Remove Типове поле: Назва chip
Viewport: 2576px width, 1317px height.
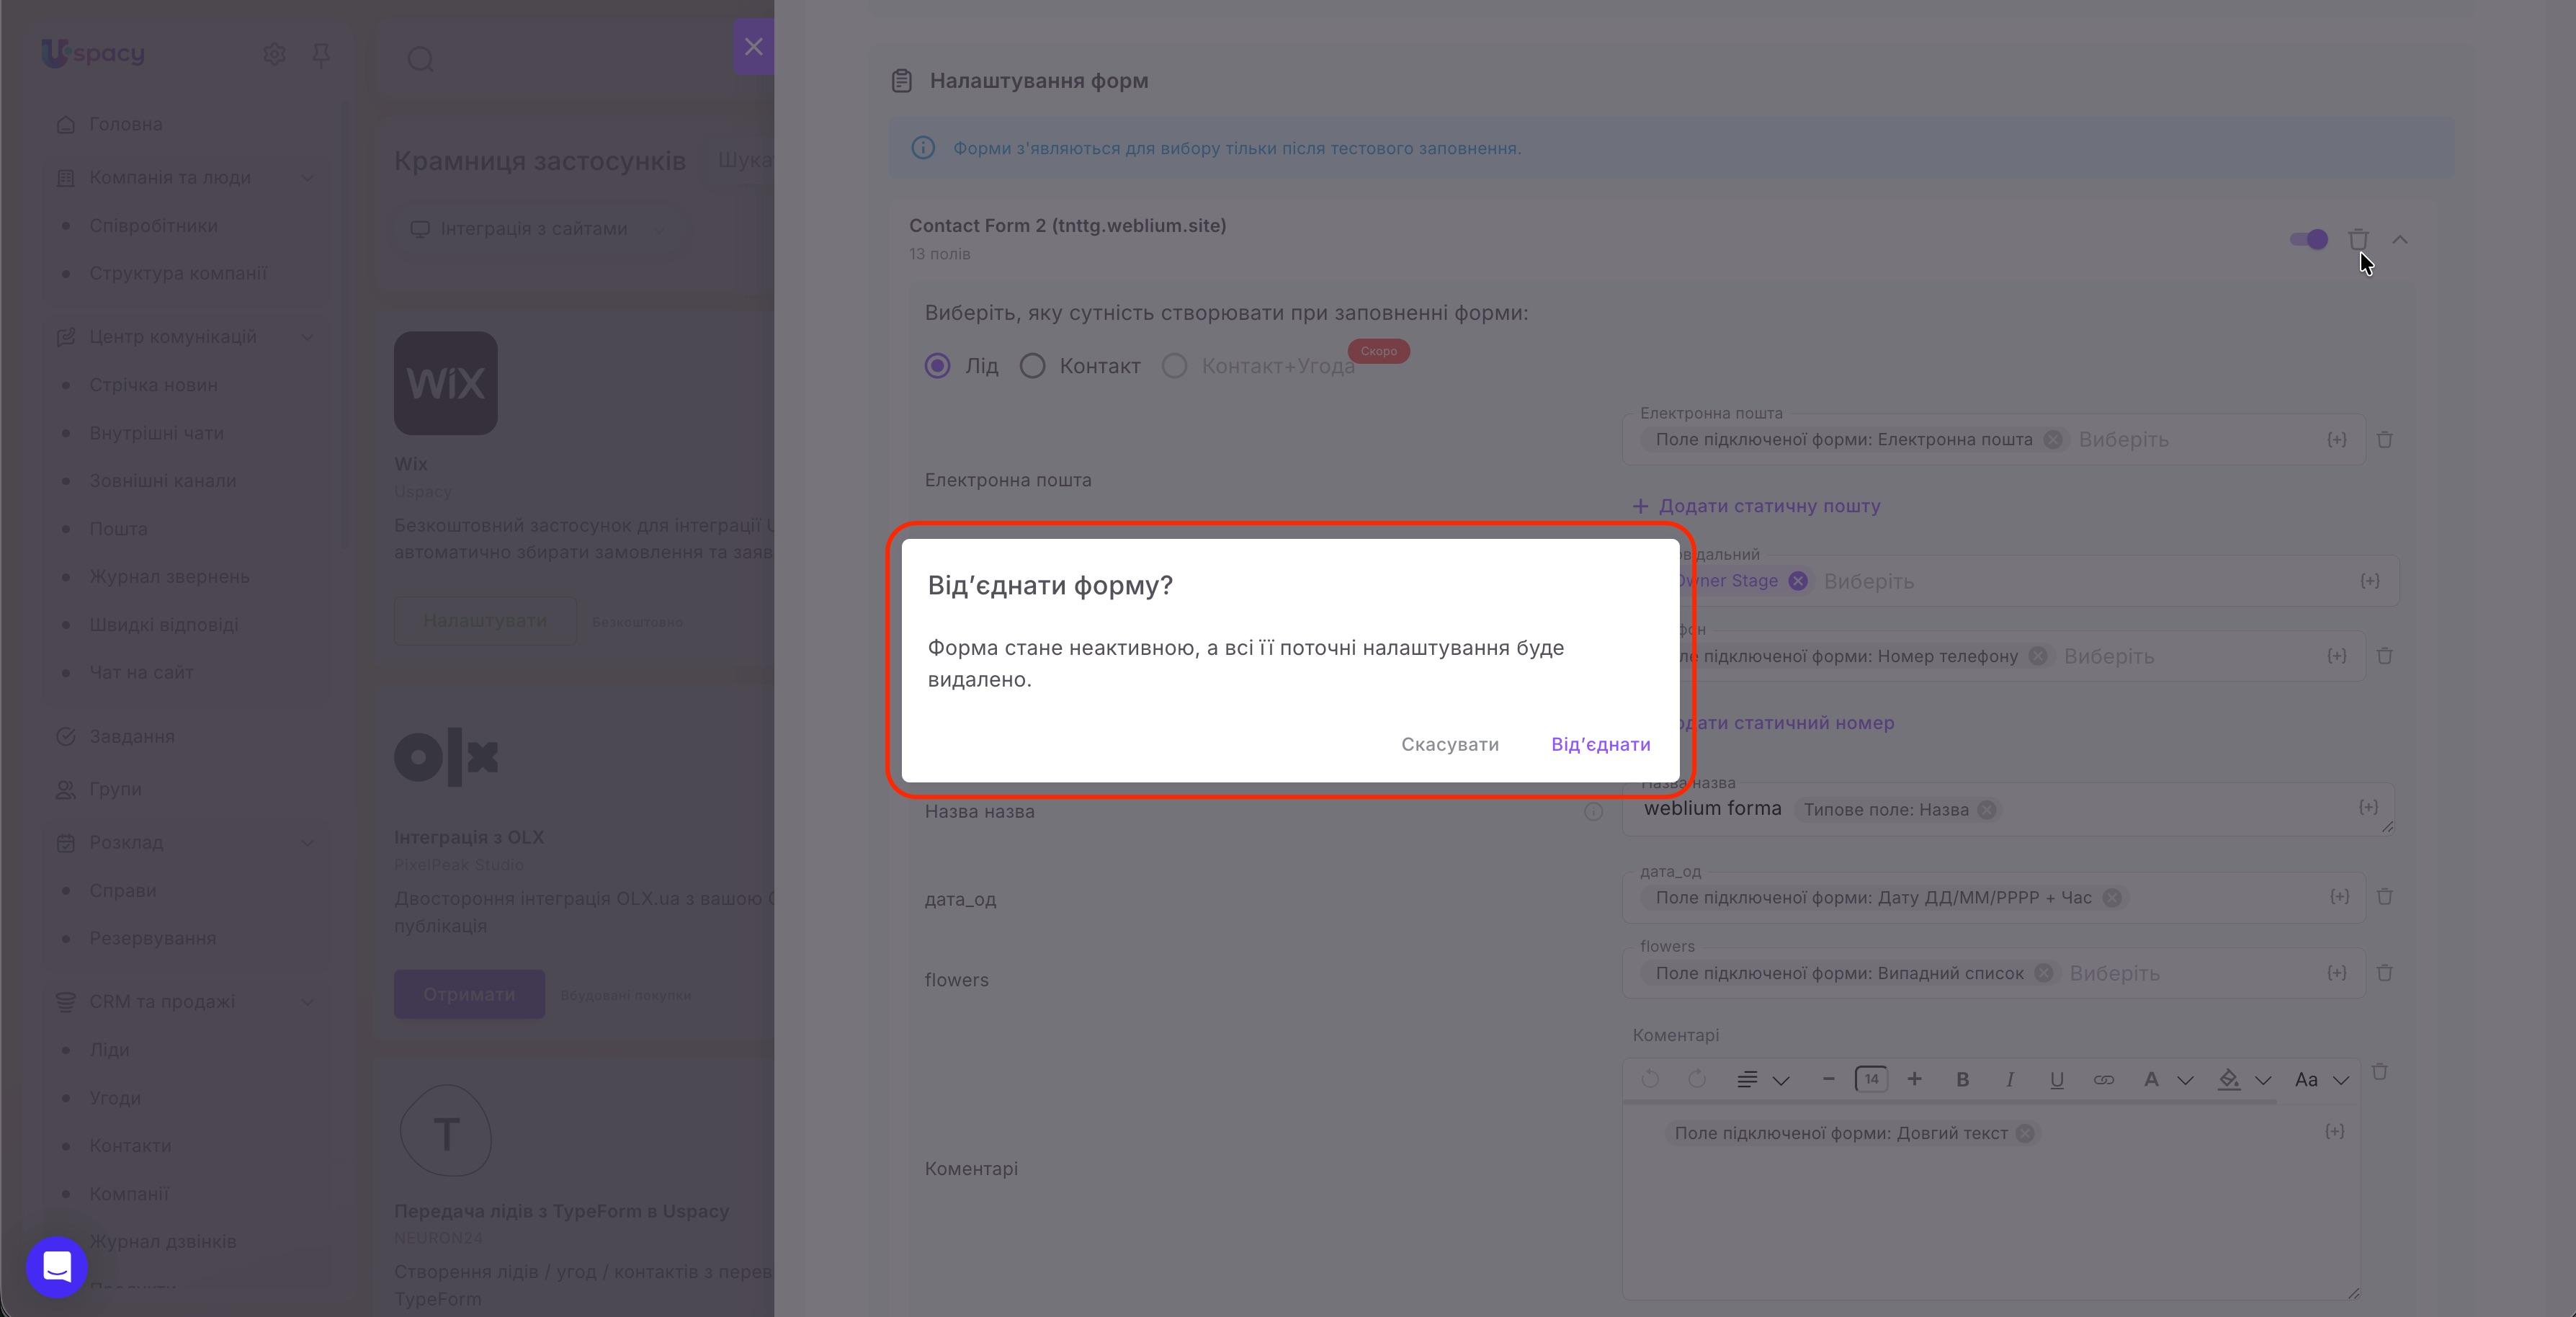[x=1987, y=810]
